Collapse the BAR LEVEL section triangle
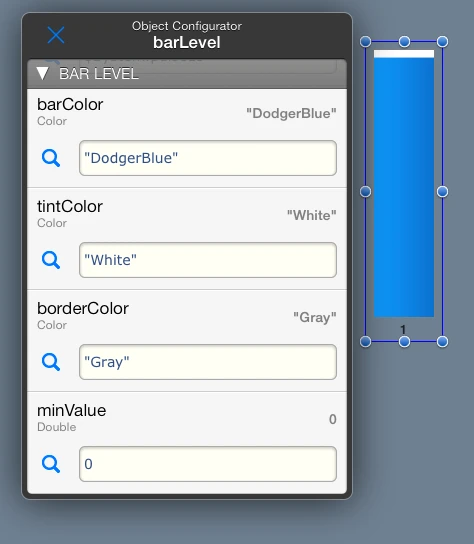474x544 pixels. (43, 73)
